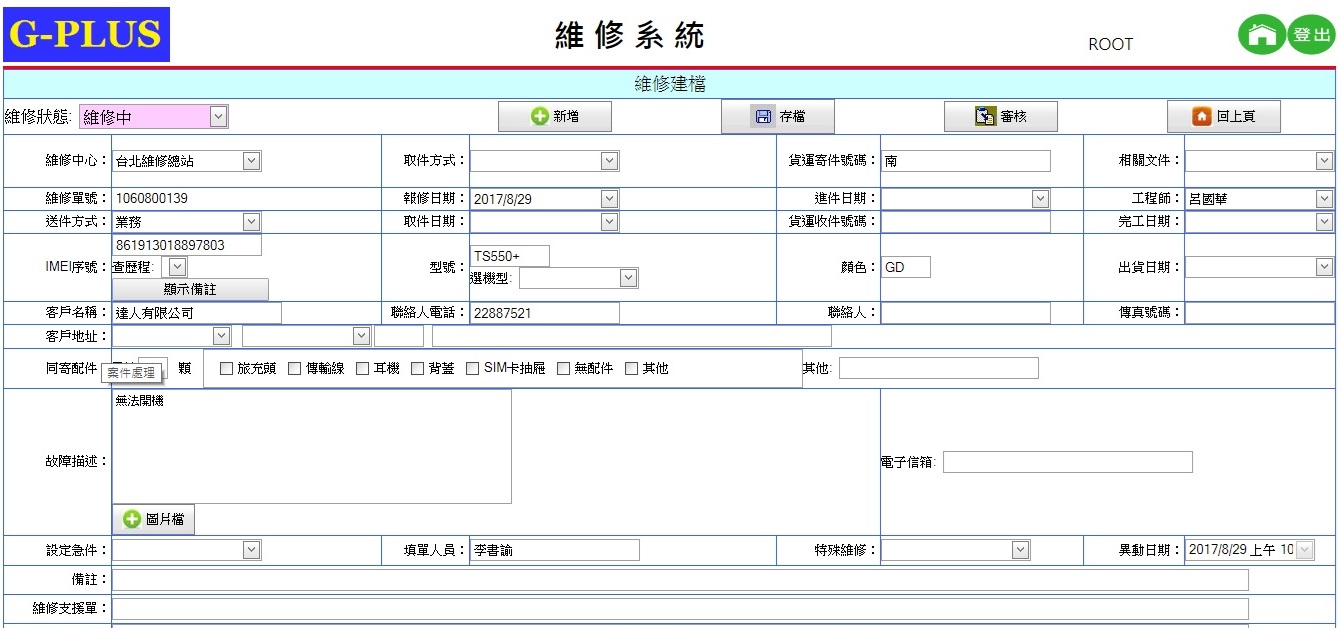This screenshot has width=1342, height=628.
Task: Check the 旅充頭 accessory checkbox
Action: 226,369
